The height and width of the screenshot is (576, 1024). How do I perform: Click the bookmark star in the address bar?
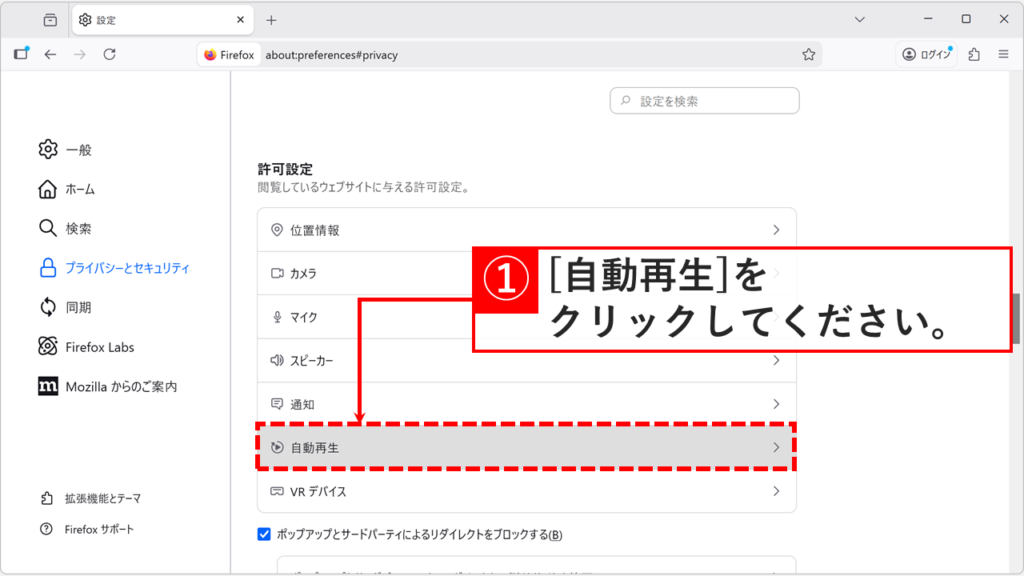pyautogui.click(x=807, y=55)
